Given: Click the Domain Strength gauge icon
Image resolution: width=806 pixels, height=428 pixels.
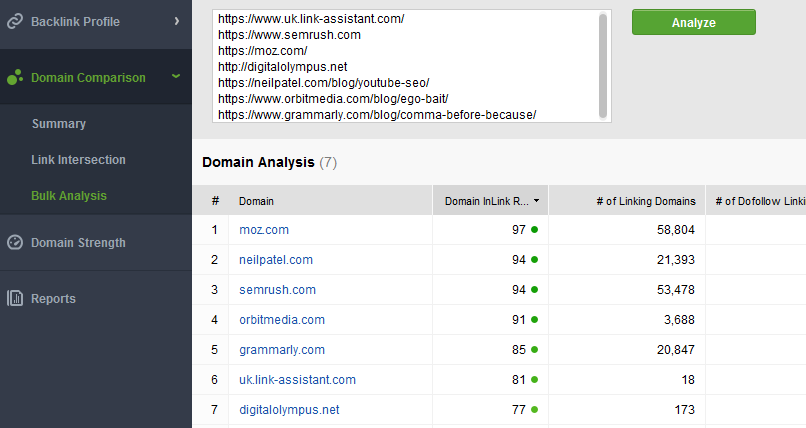Looking at the screenshot, I should [x=15, y=242].
